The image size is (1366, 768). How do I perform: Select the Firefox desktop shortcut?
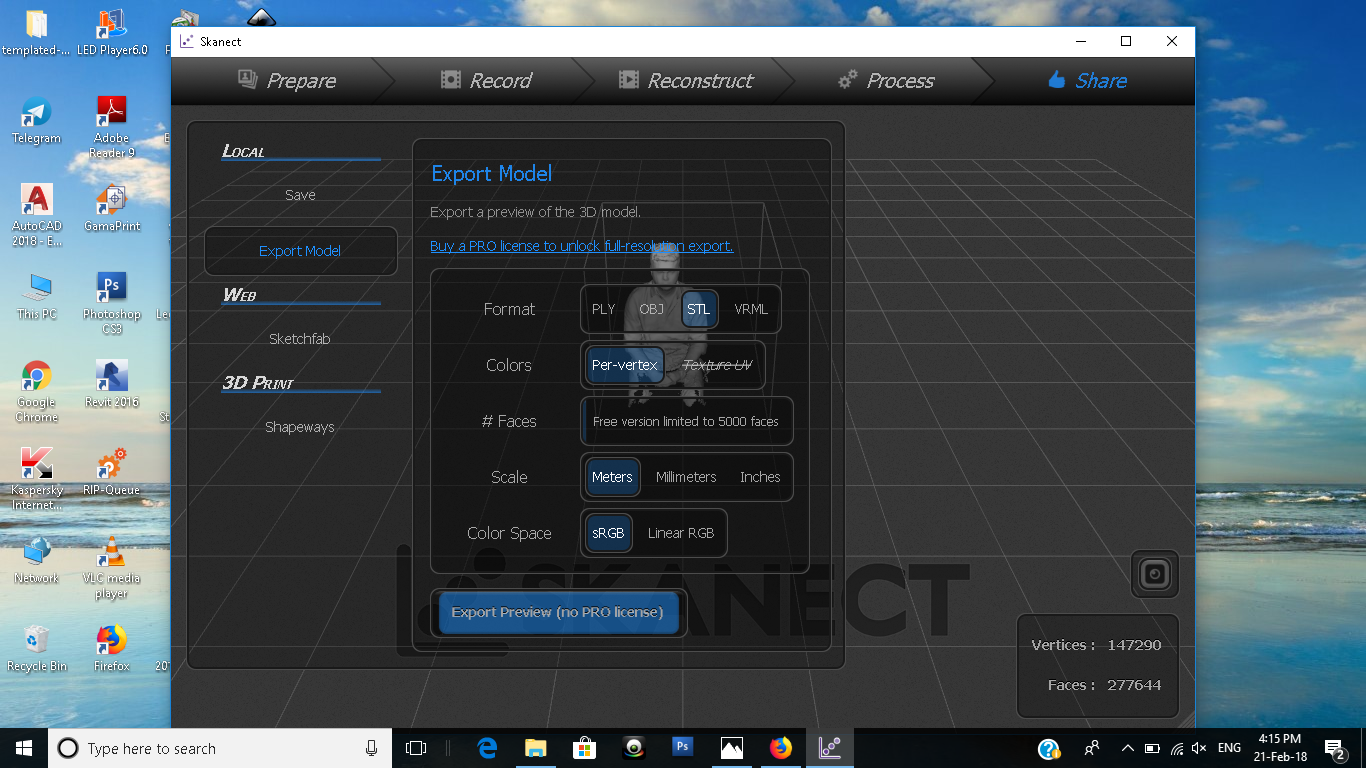click(x=111, y=649)
